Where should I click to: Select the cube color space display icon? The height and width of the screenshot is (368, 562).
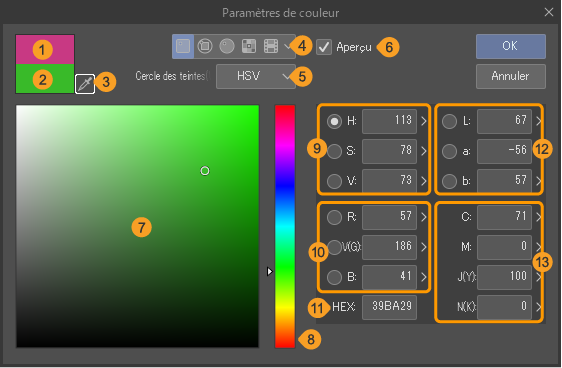click(x=205, y=46)
